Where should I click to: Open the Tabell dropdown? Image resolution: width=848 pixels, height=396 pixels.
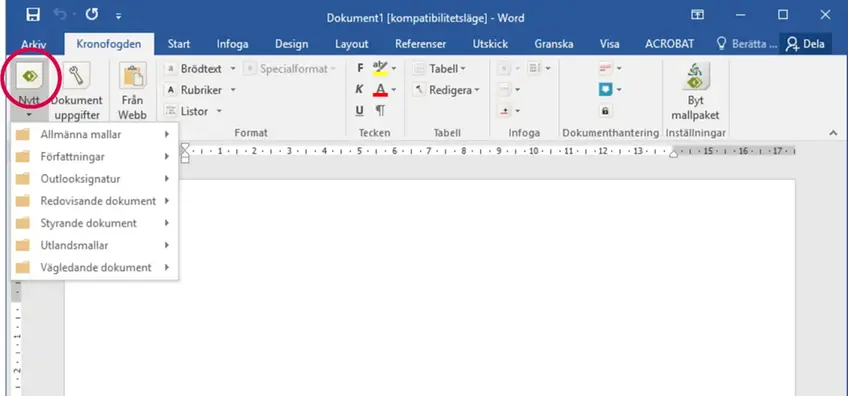coord(463,69)
